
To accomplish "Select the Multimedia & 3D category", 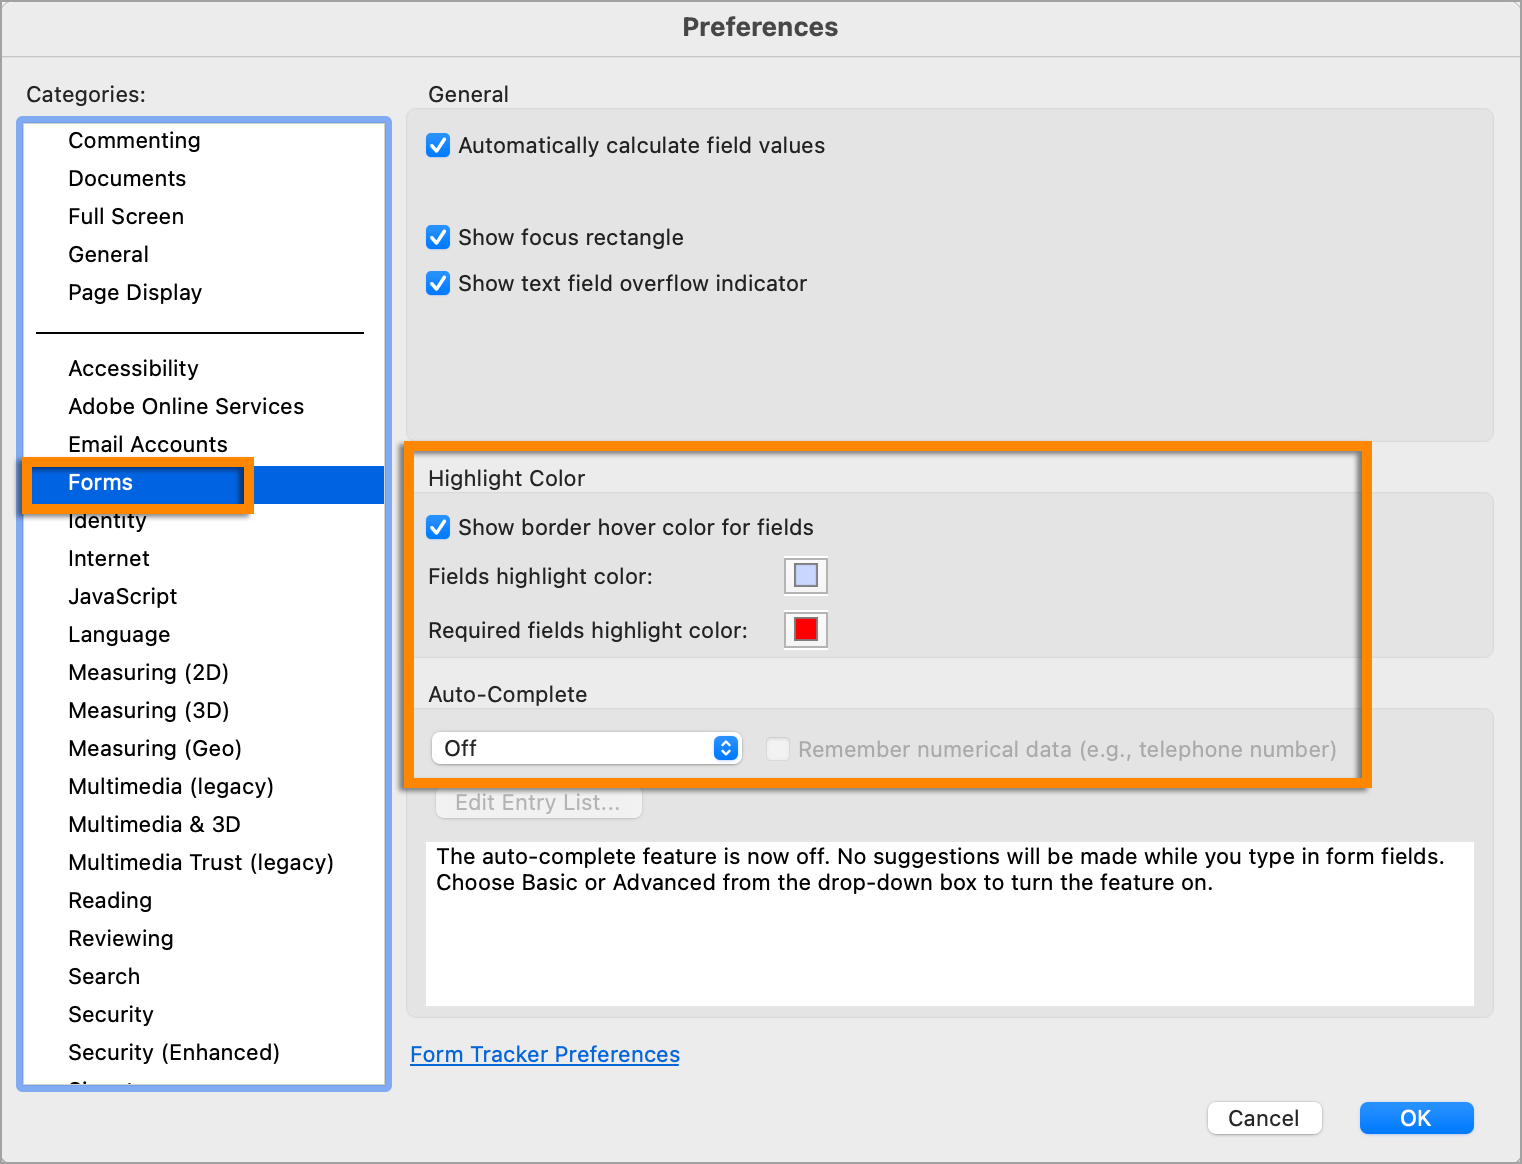I will point(154,825).
